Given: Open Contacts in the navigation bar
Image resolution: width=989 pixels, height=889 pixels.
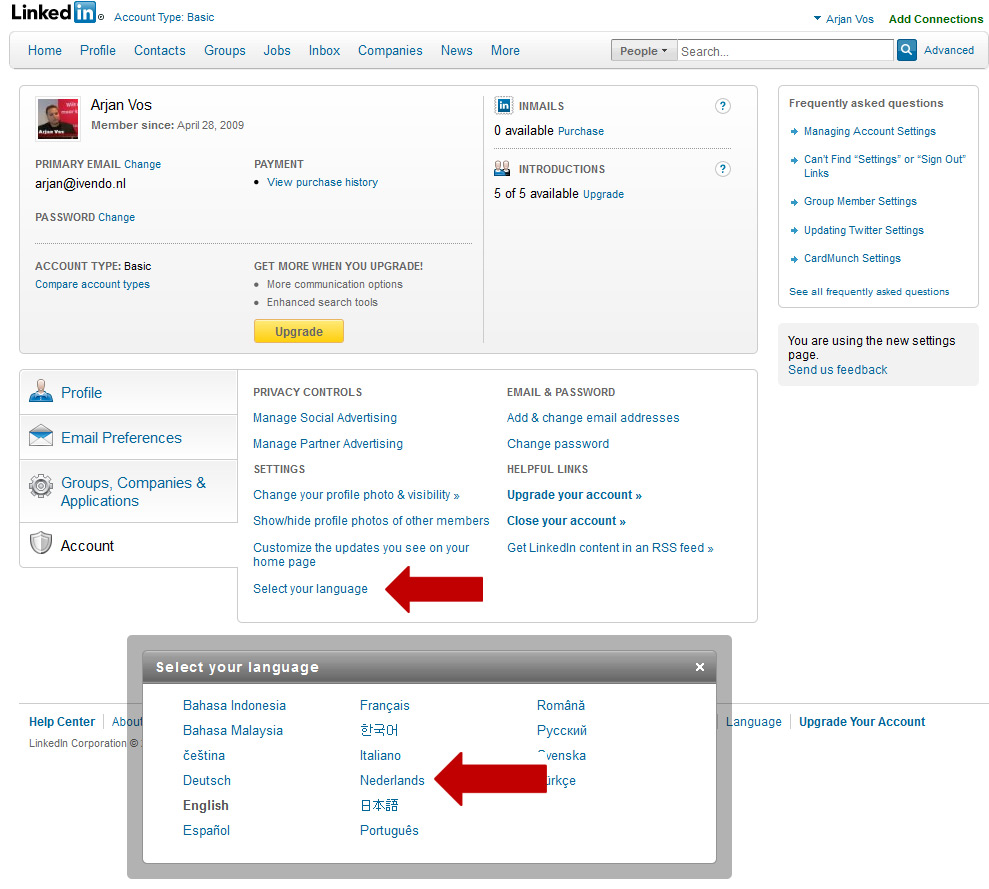Looking at the screenshot, I should (160, 50).
